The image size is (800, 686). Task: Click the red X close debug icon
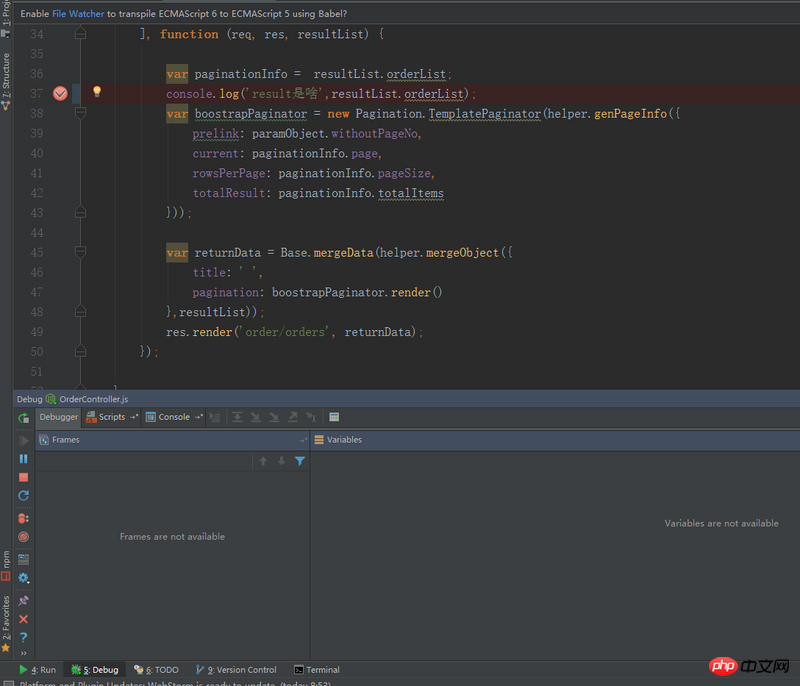pos(23,619)
